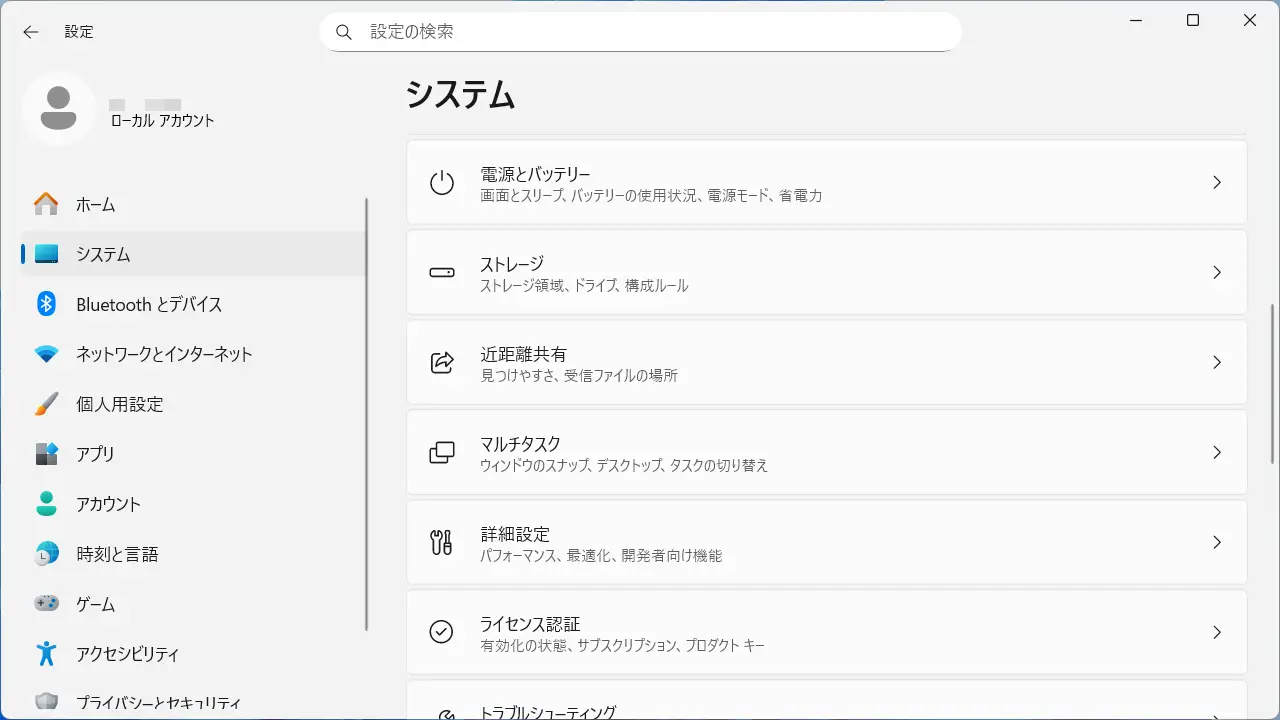1280x720 pixels.
Task: Select ホーム in the sidebar
Action: [x=96, y=205]
